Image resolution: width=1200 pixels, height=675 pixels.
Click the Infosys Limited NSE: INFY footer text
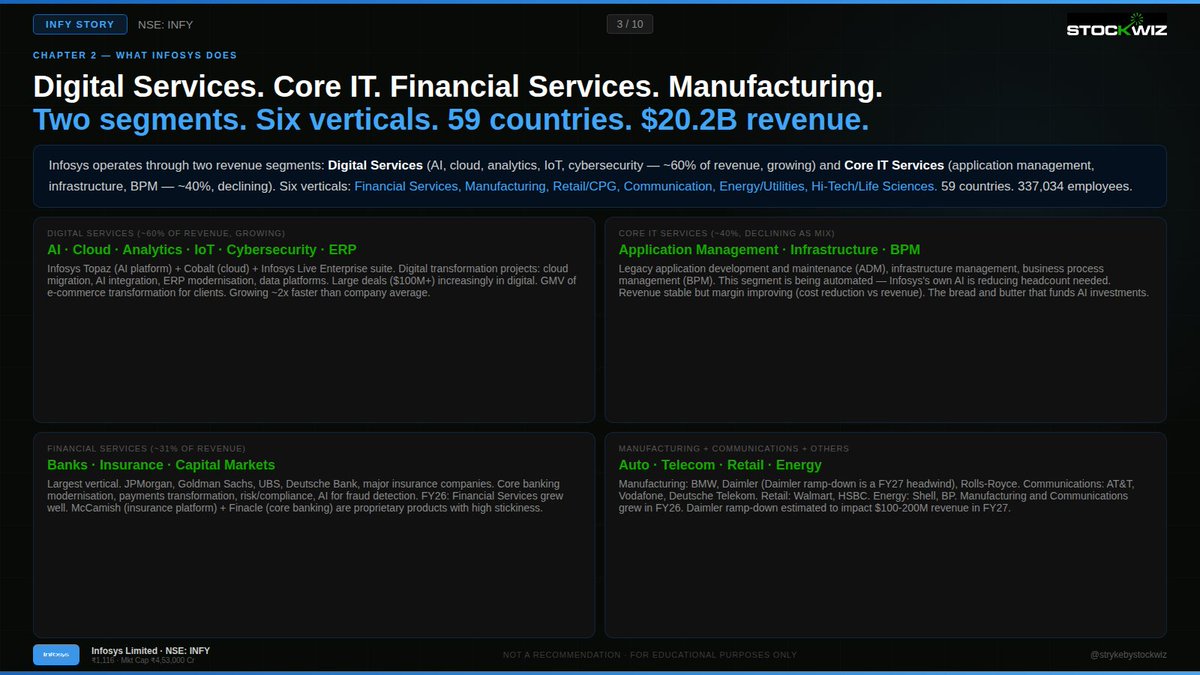[151, 650]
